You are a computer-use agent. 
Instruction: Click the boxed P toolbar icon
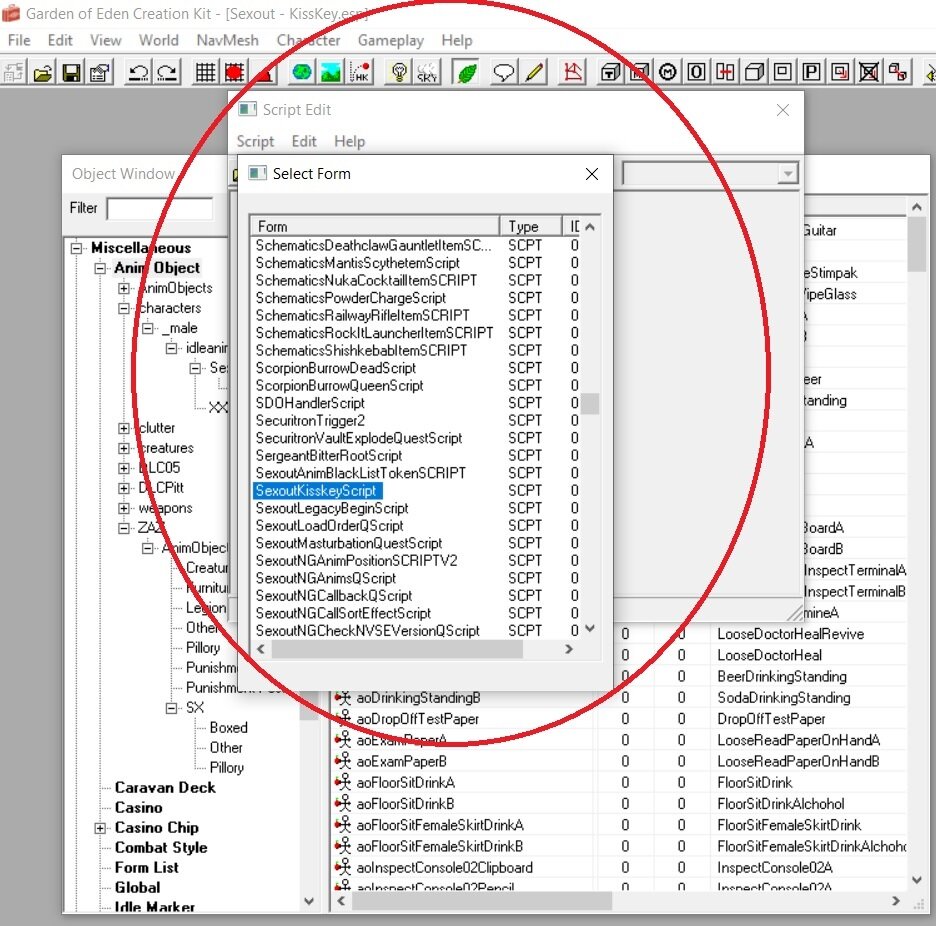coord(811,73)
